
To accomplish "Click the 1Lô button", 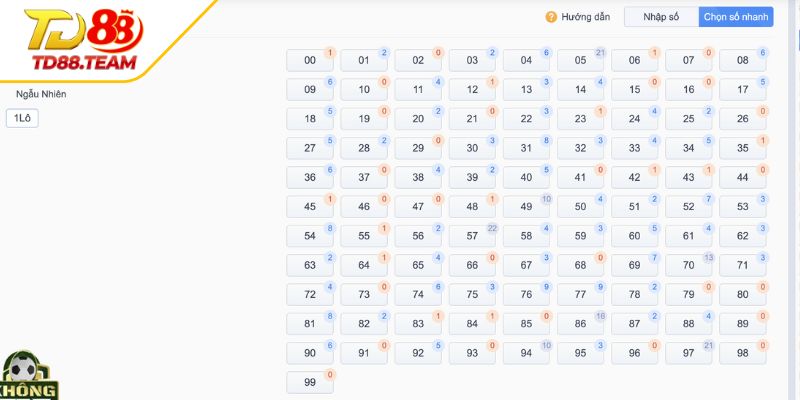I will tap(20, 118).
